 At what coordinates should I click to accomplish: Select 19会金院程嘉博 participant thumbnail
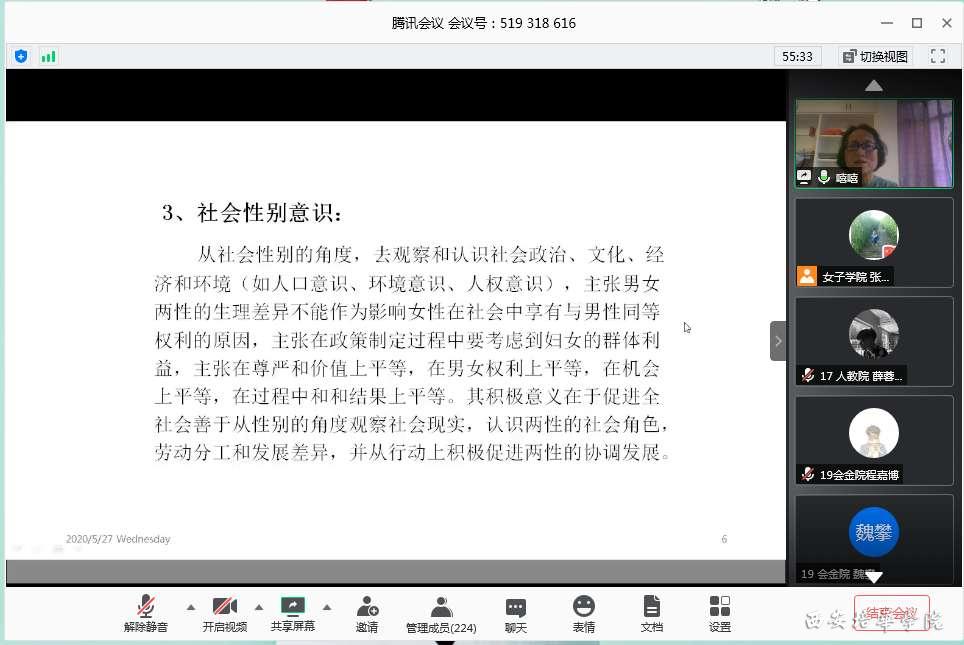point(874,440)
